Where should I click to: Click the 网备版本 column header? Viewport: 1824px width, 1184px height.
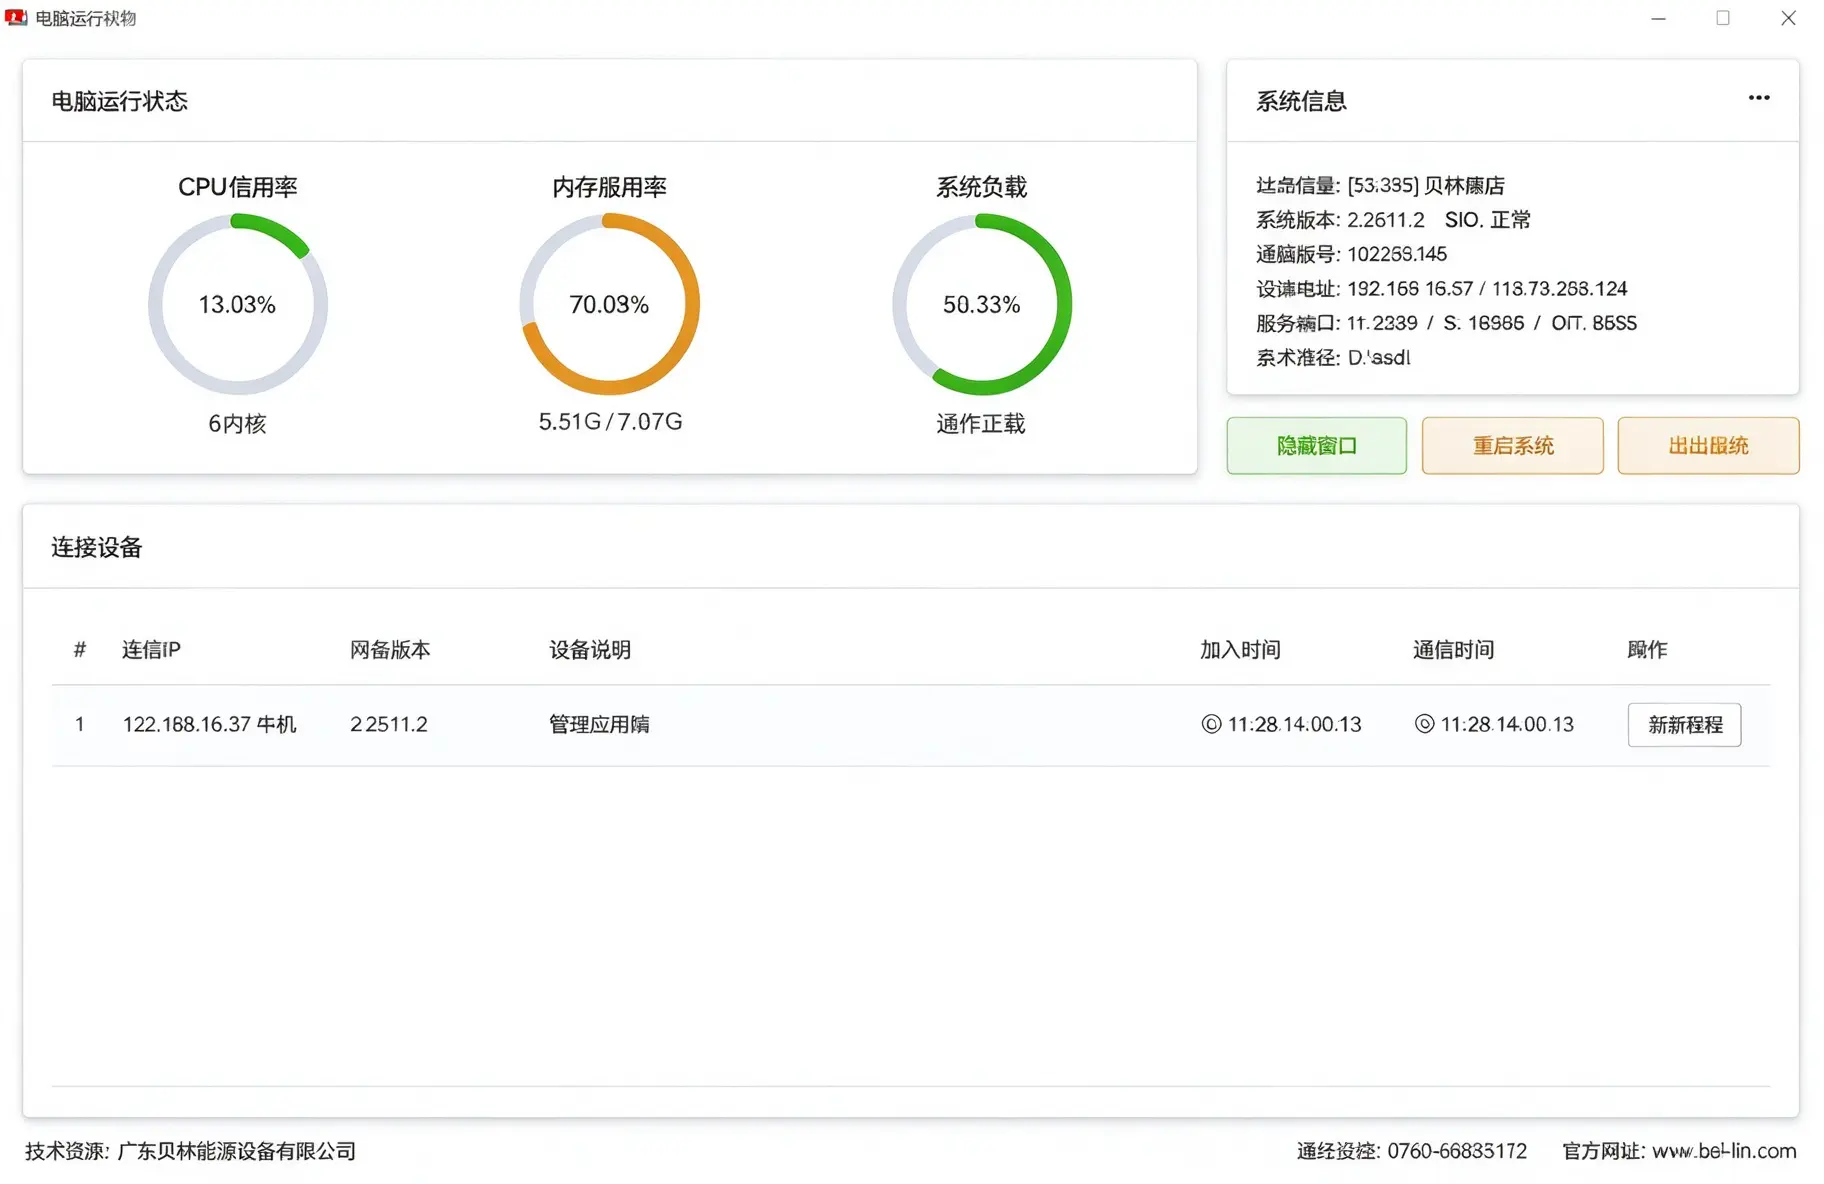[x=390, y=650]
